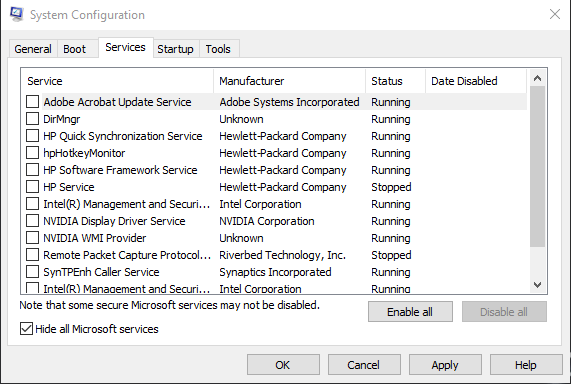Click the Synaptics Incorporated manufacturer cell
This screenshot has width=571, height=384.
[x=275, y=272]
